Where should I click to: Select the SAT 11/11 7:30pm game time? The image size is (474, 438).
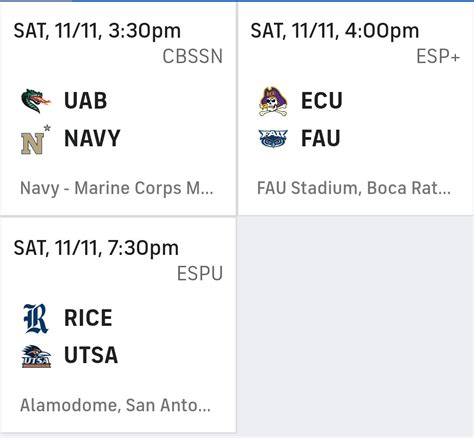click(x=96, y=248)
